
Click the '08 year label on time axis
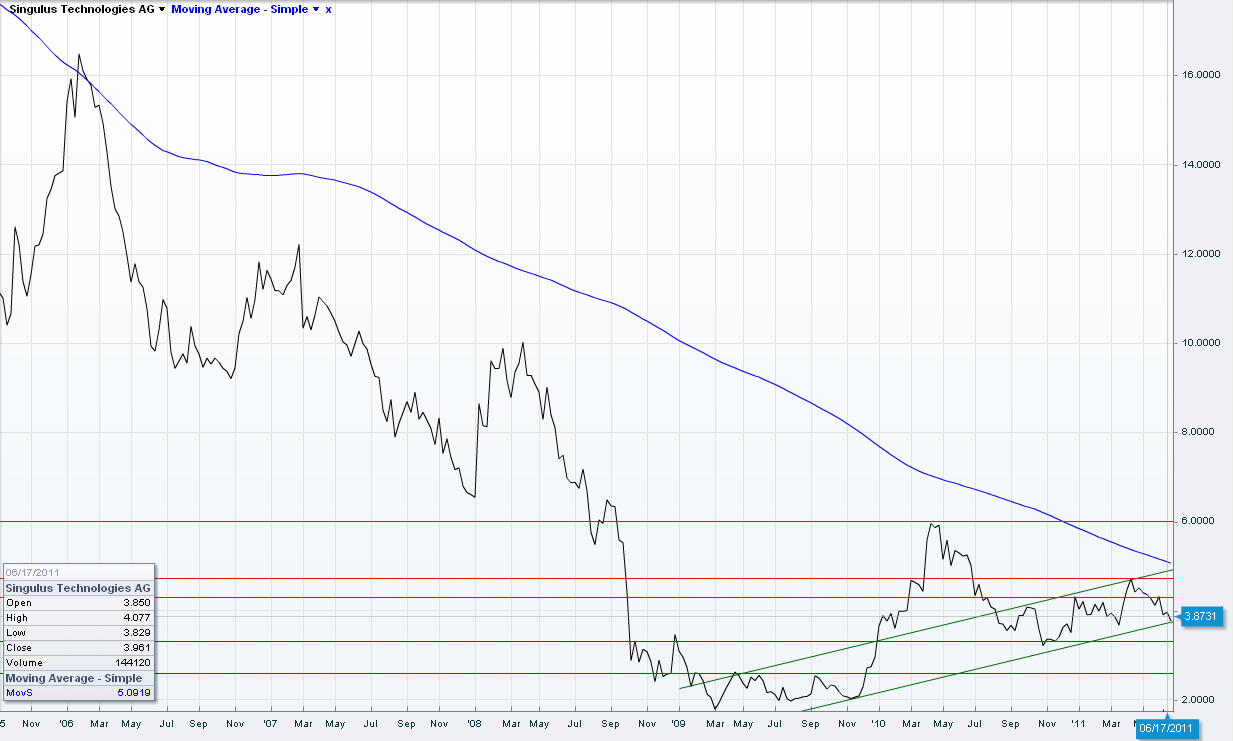coord(474,722)
